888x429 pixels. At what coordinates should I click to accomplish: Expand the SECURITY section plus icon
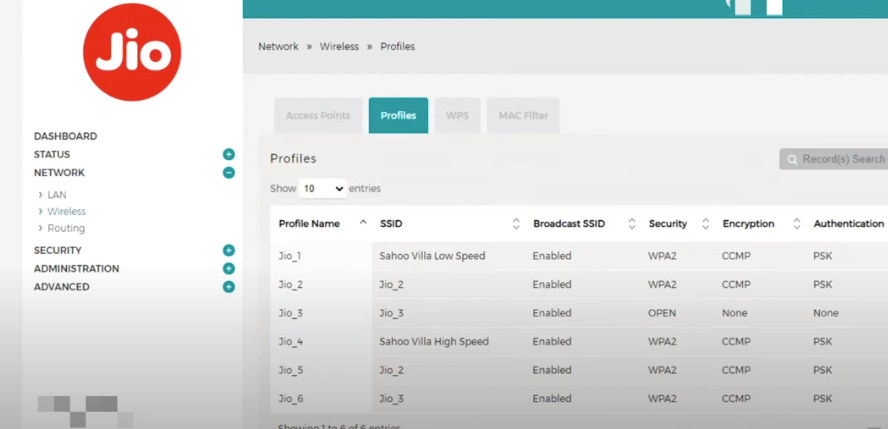coord(229,250)
